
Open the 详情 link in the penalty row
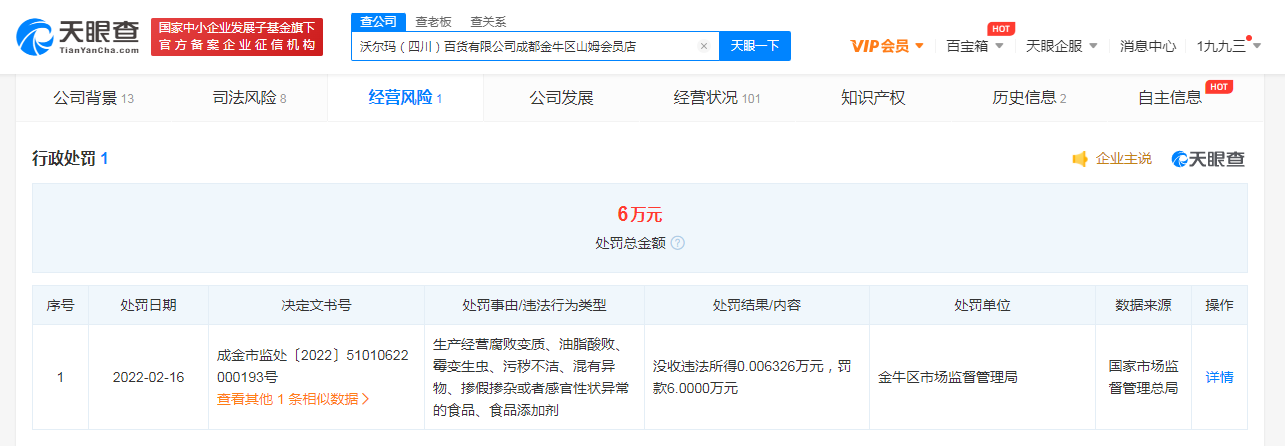pos(1219,377)
